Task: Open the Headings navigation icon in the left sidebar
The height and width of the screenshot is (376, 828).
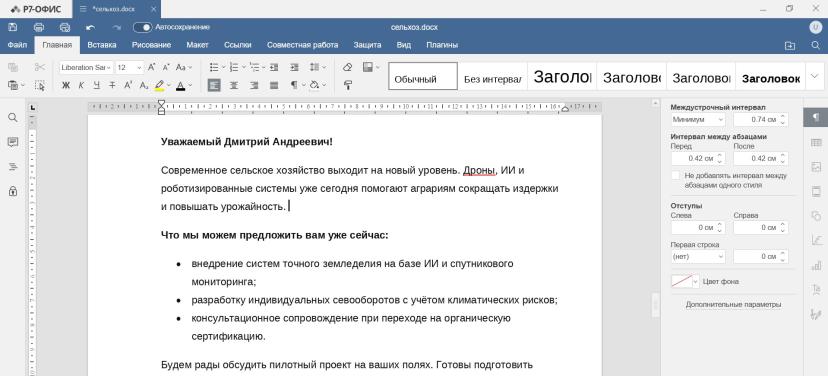Action: pyautogui.click(x=13, y=167)
